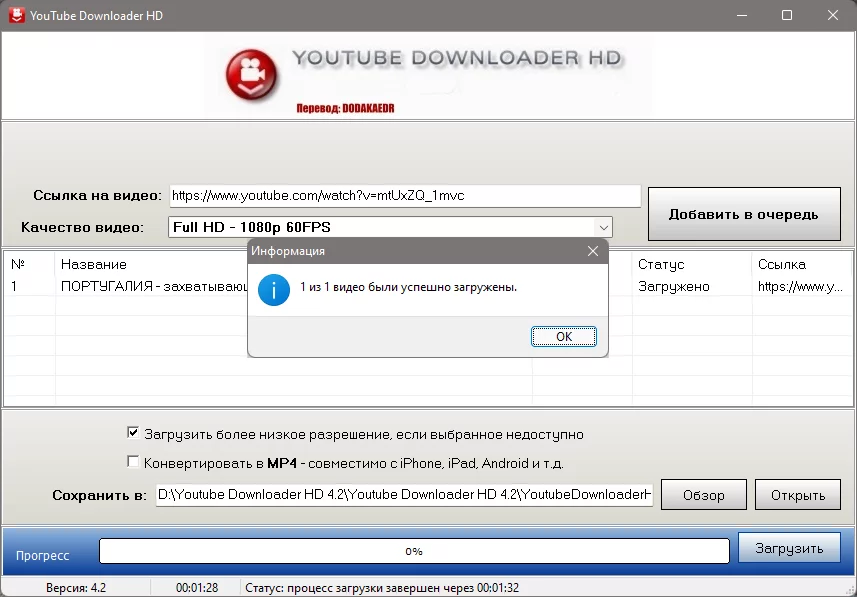Confirm the dialog by clicking OK
This screenshot has height=597, width=857.
[x=563, y=336]
